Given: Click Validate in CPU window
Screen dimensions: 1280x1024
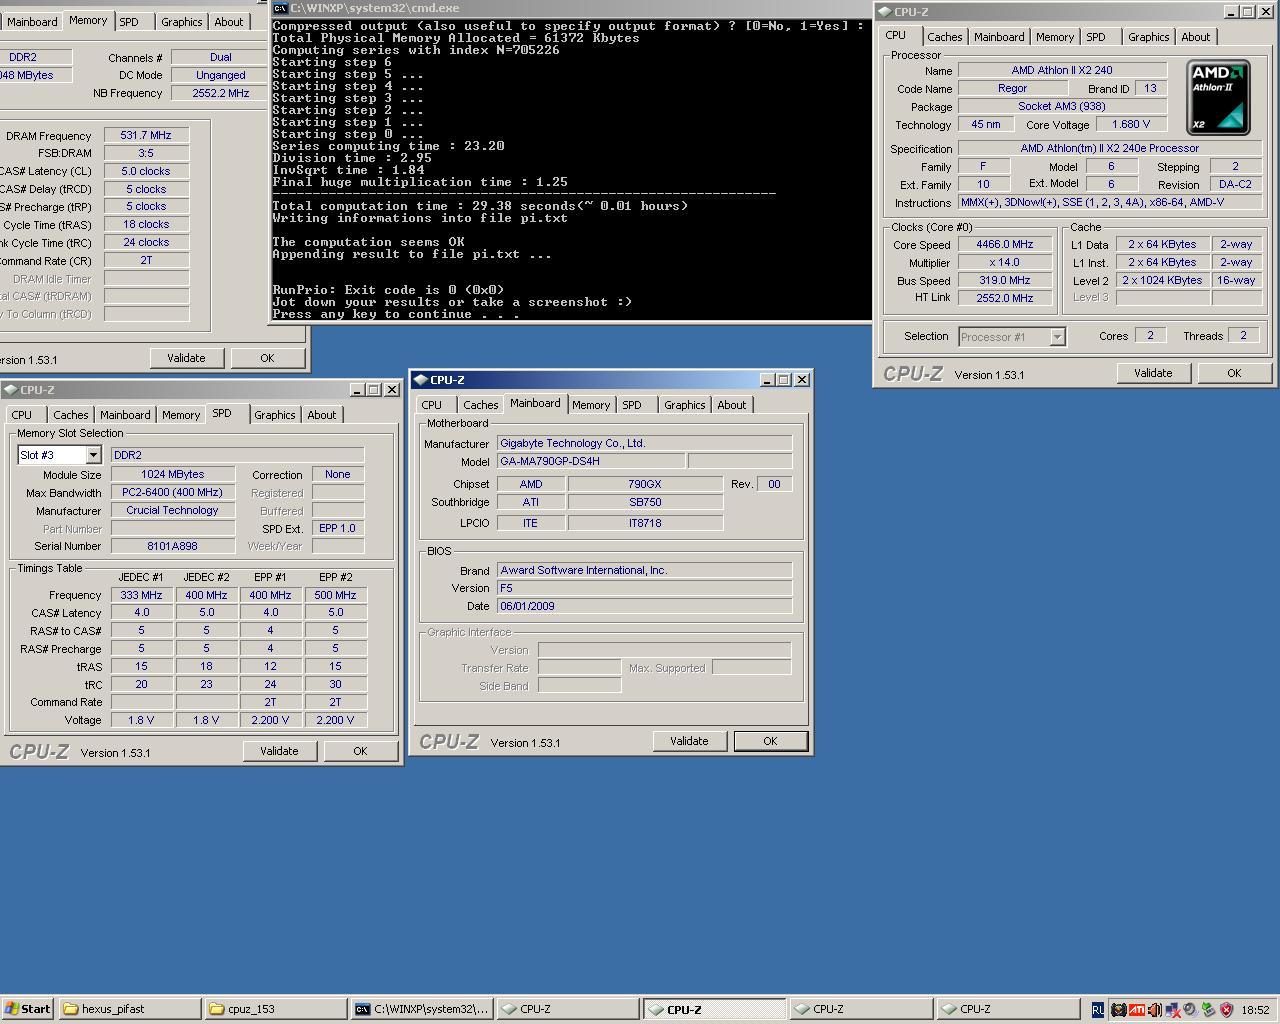Looking at the screenshot, I should tap(1153, 373).
